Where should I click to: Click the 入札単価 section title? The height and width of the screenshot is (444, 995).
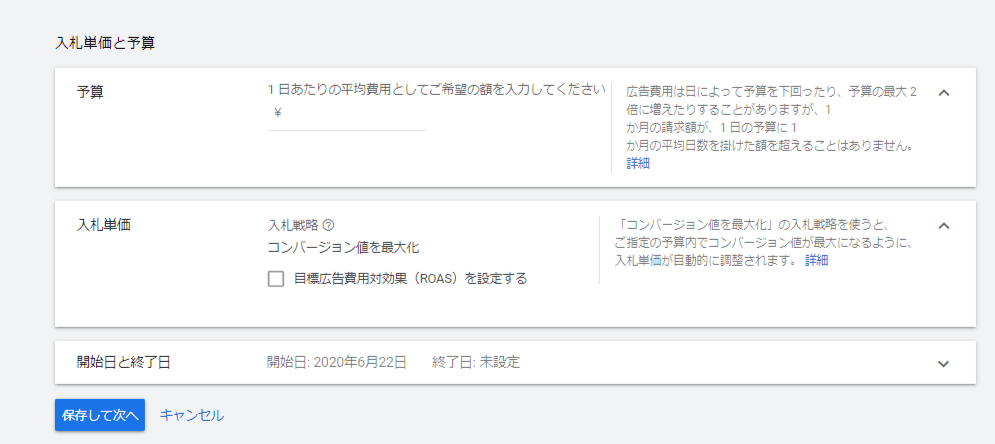(104, 225)
